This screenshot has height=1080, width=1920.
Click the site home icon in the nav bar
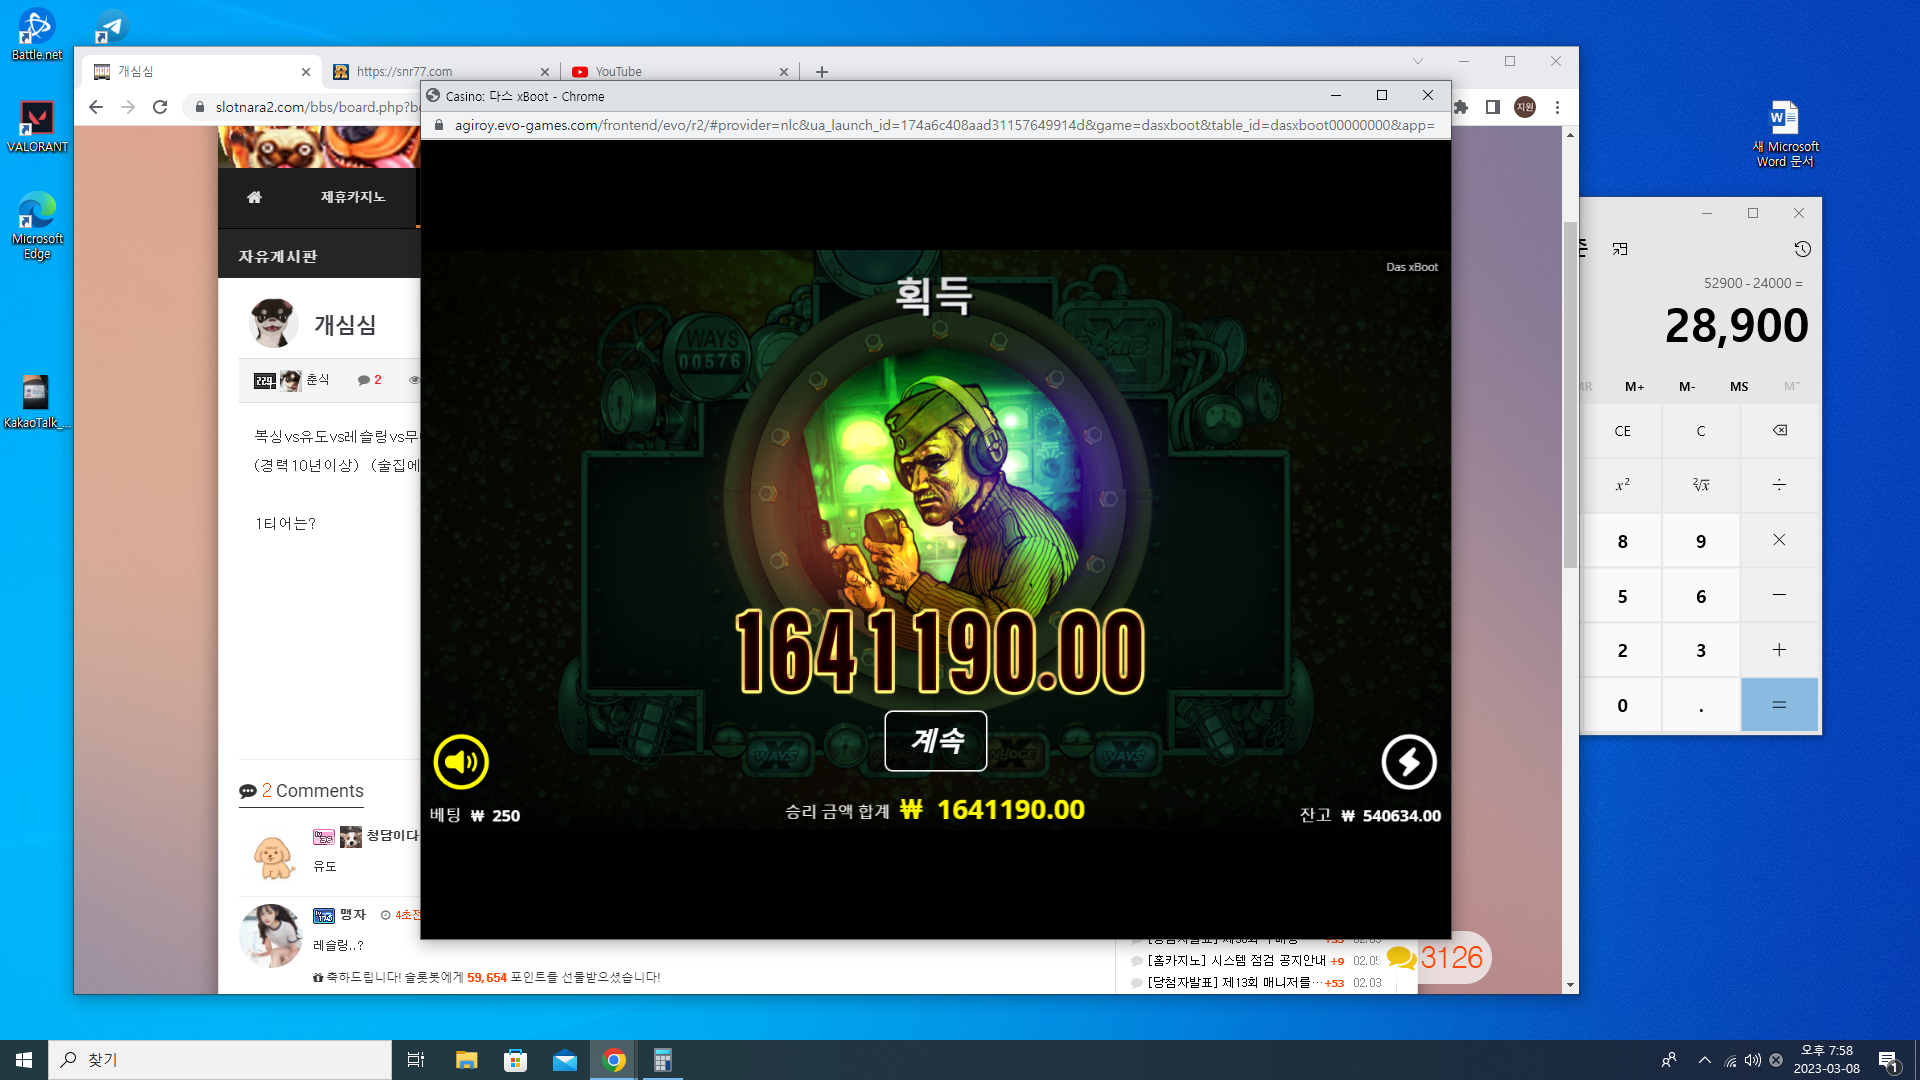tap(254, 197)
